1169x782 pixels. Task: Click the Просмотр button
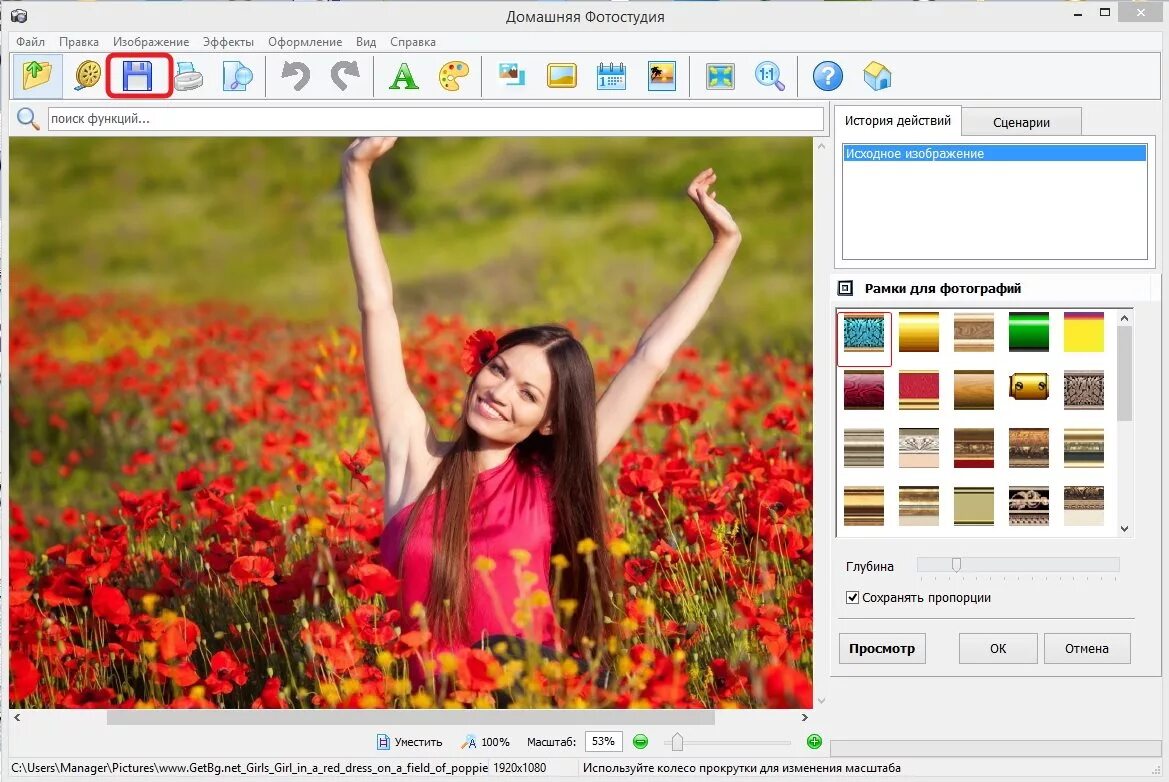[x=882, y=649]
